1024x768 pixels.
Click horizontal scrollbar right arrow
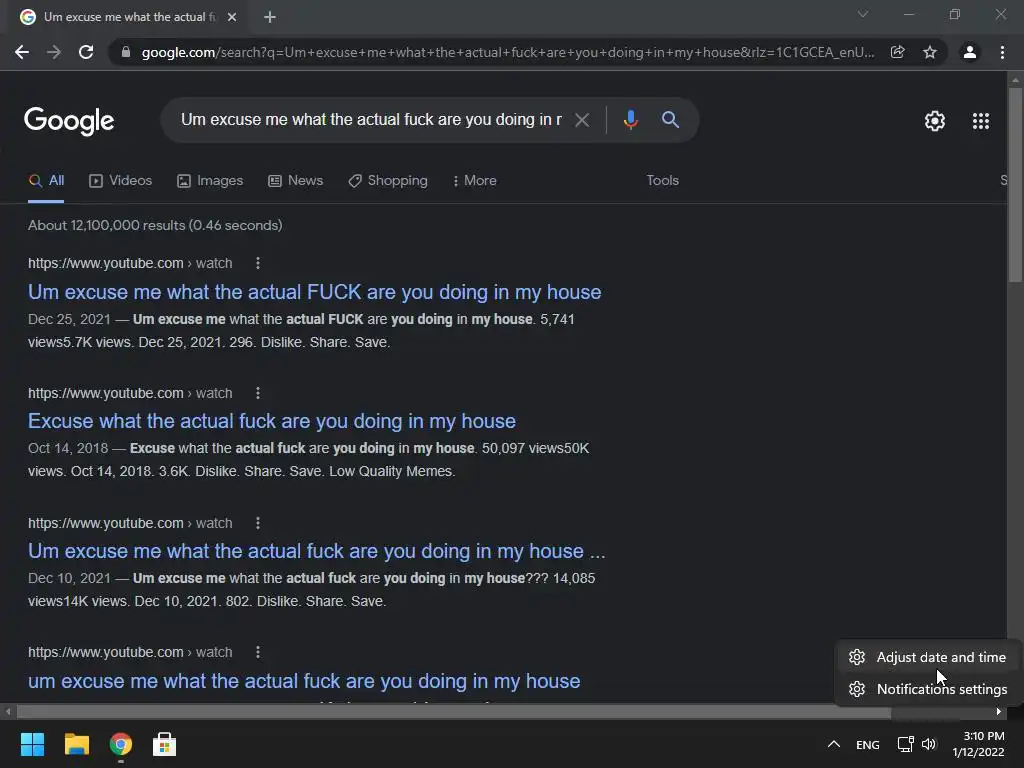(999, 712)
